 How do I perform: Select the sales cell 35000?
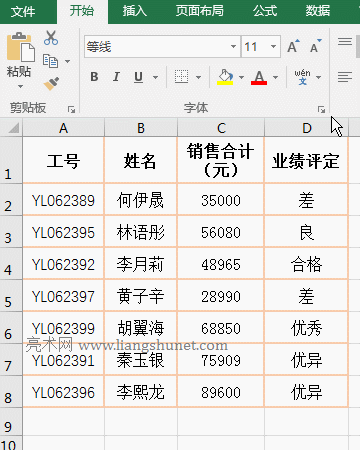pyautogui.click(x=221, y=199)
